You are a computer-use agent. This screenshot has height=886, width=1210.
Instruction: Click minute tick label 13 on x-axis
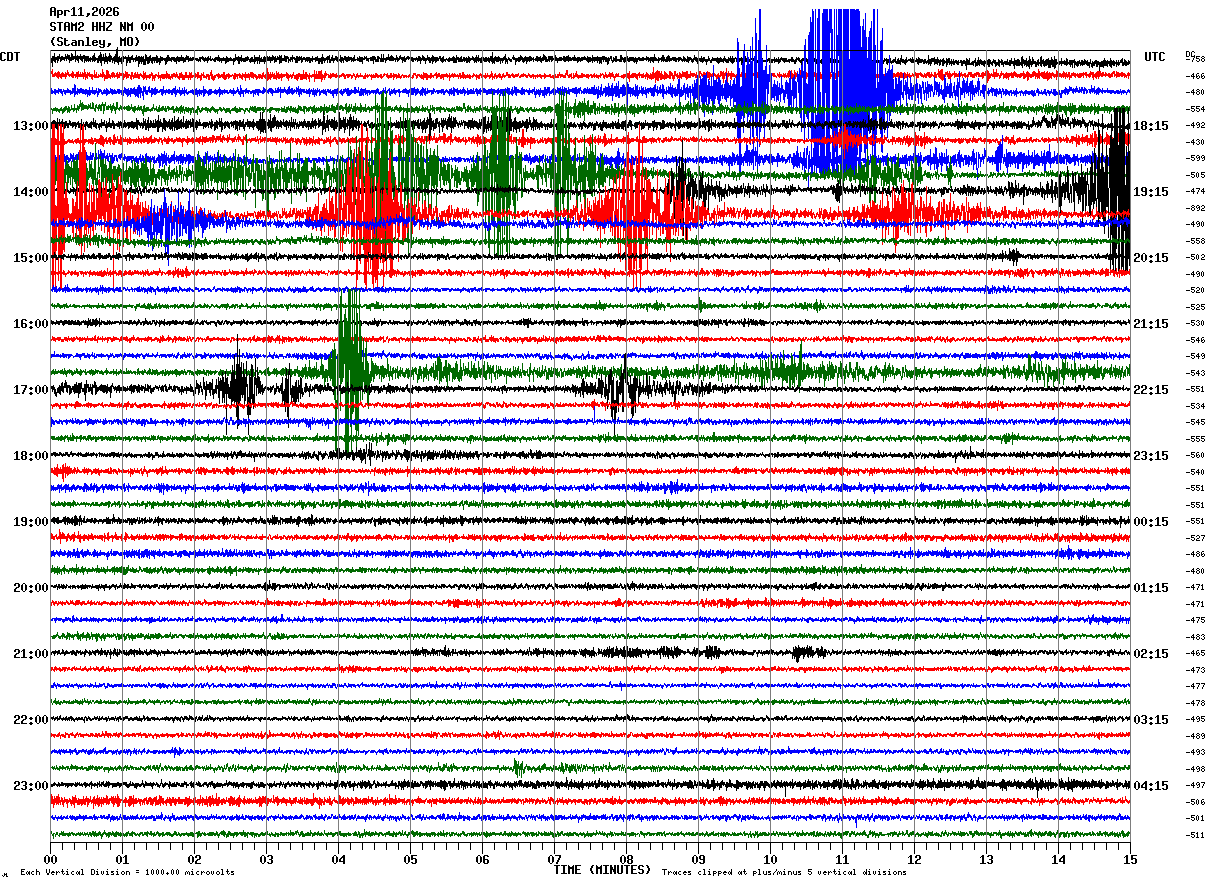[987, 859]
